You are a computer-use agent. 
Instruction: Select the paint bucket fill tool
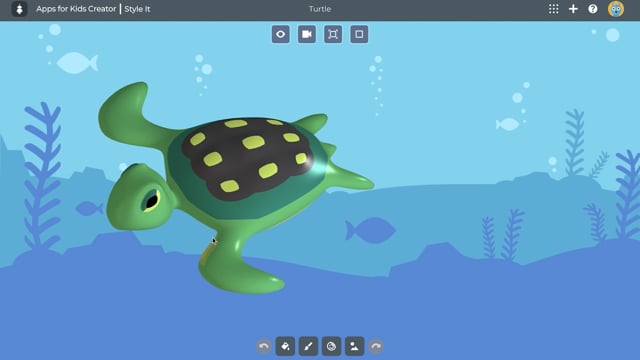click(285, 347)
